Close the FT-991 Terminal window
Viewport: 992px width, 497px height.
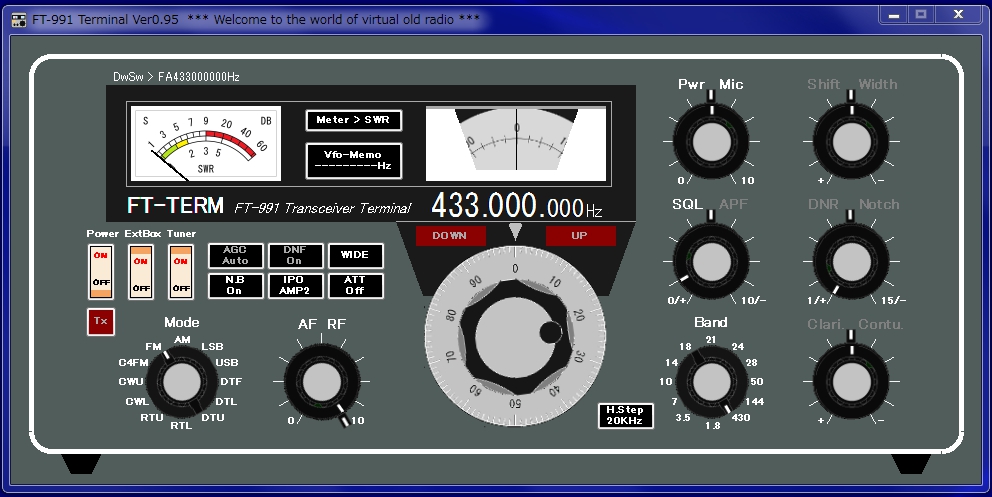(958, 15)
